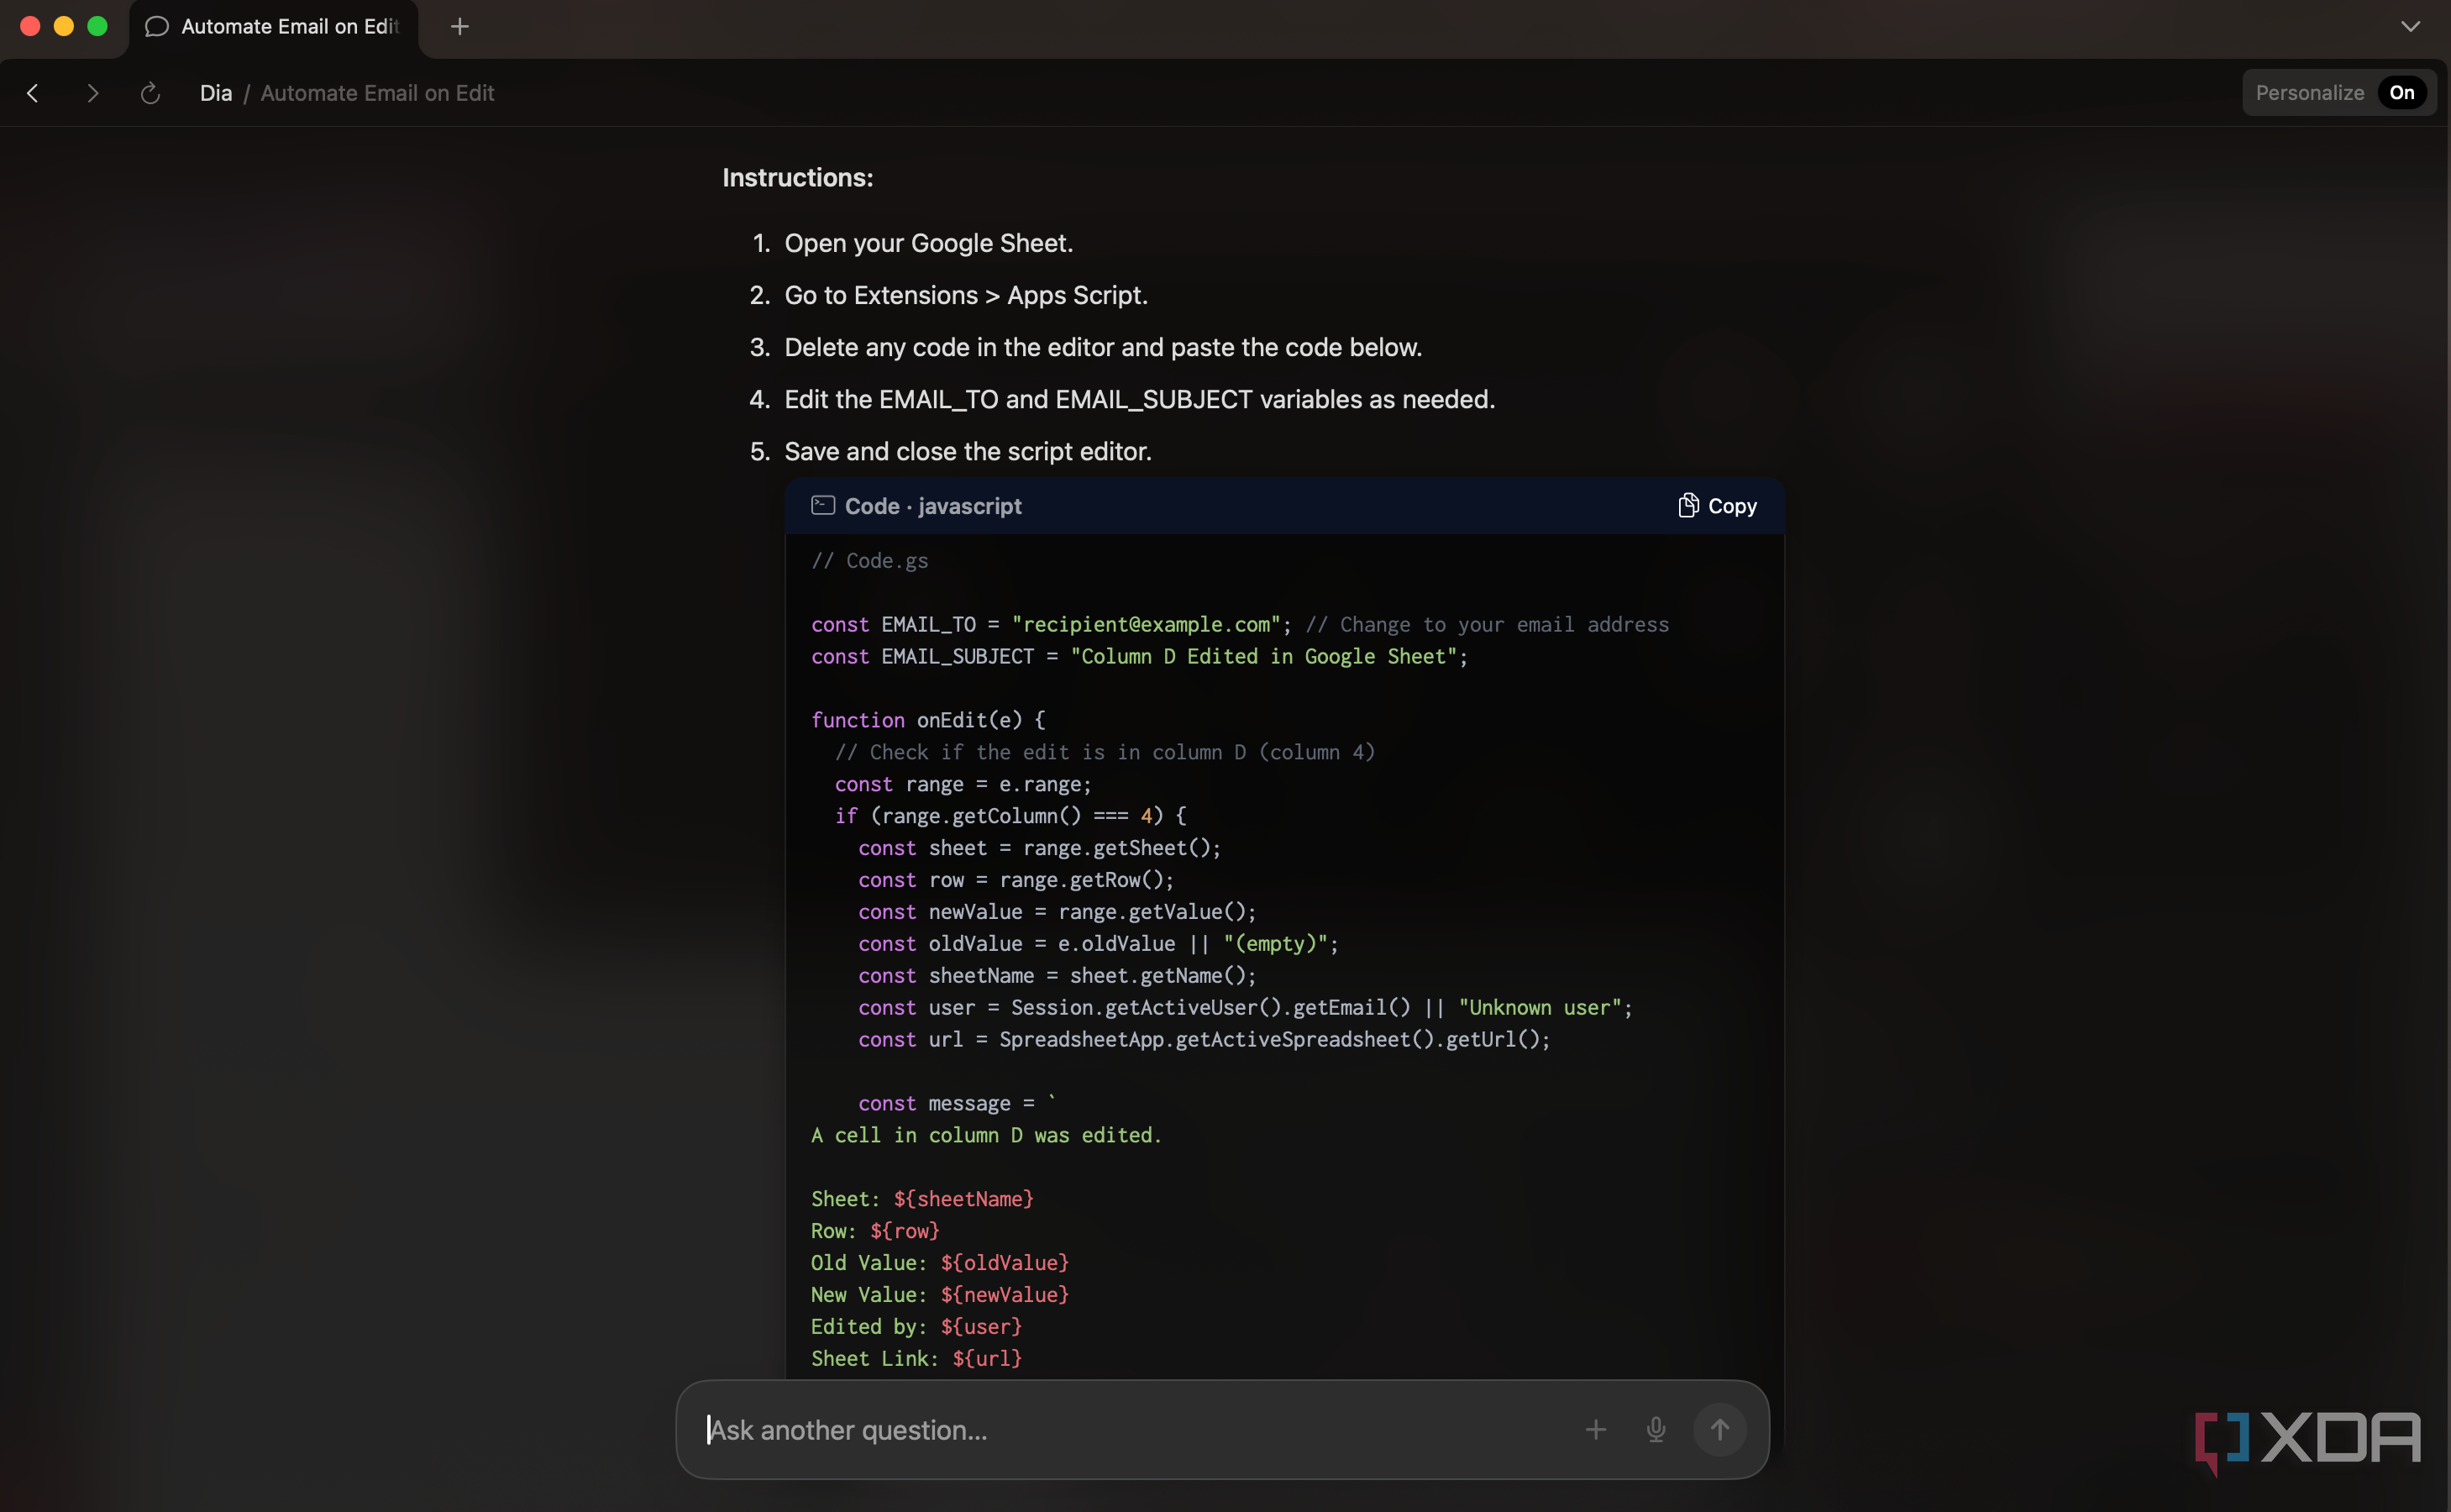Click the '// Code.gs' comment line
This screenshot has height=1512, width=2451.
pos(870,561)
